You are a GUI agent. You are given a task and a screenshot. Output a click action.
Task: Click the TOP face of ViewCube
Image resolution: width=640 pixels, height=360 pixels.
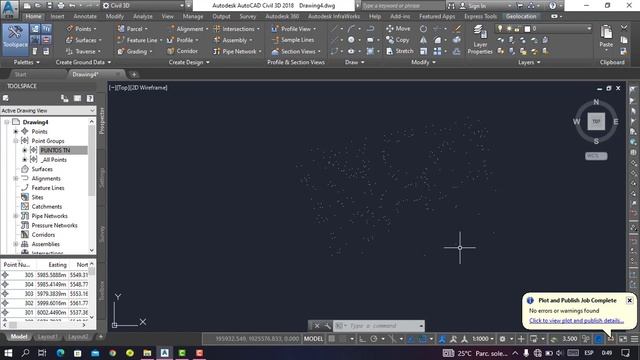[x=596, y=121]
